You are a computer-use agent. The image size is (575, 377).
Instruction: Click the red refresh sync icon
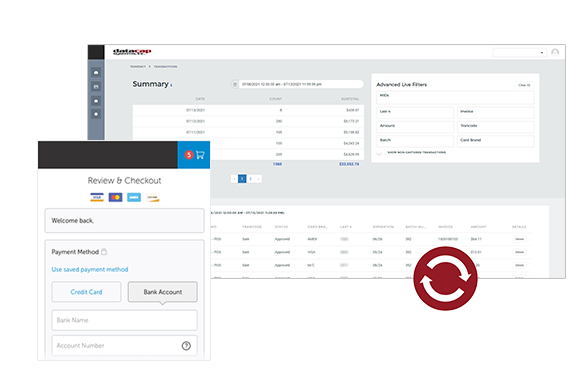click(445, 278)
